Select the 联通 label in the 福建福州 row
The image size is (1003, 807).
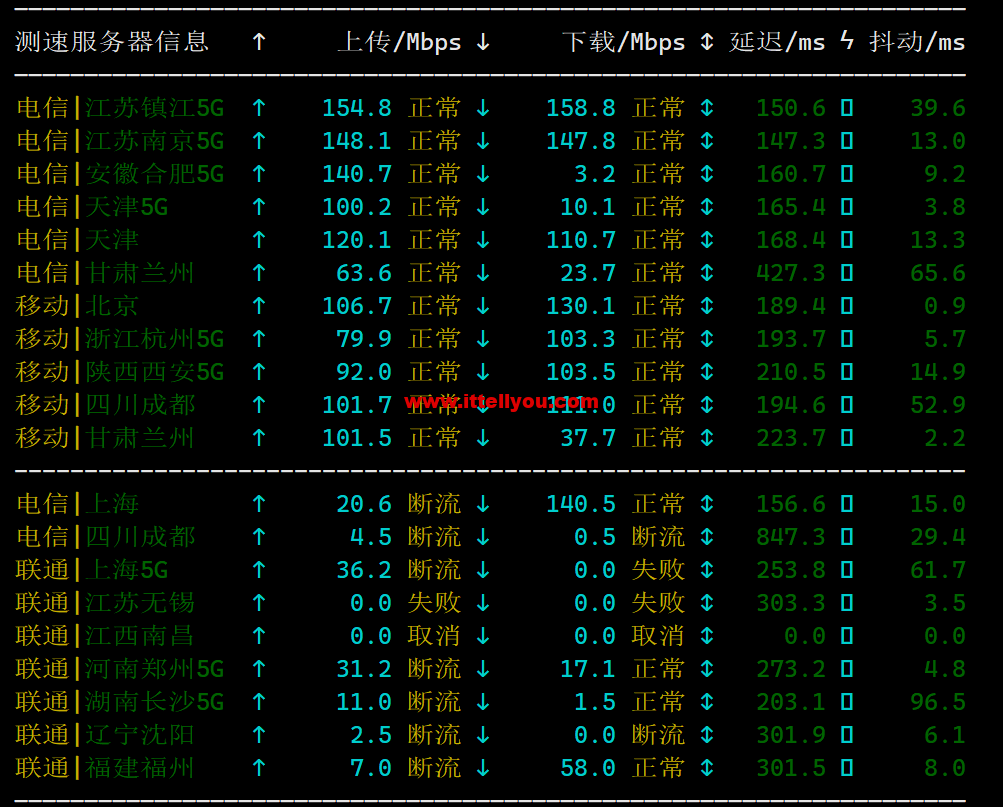point(42,768)
